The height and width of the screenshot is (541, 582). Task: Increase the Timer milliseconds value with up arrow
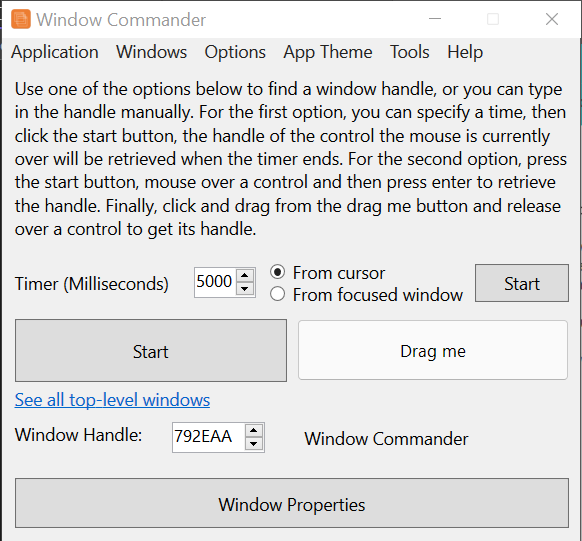click(x=245, y=275)
